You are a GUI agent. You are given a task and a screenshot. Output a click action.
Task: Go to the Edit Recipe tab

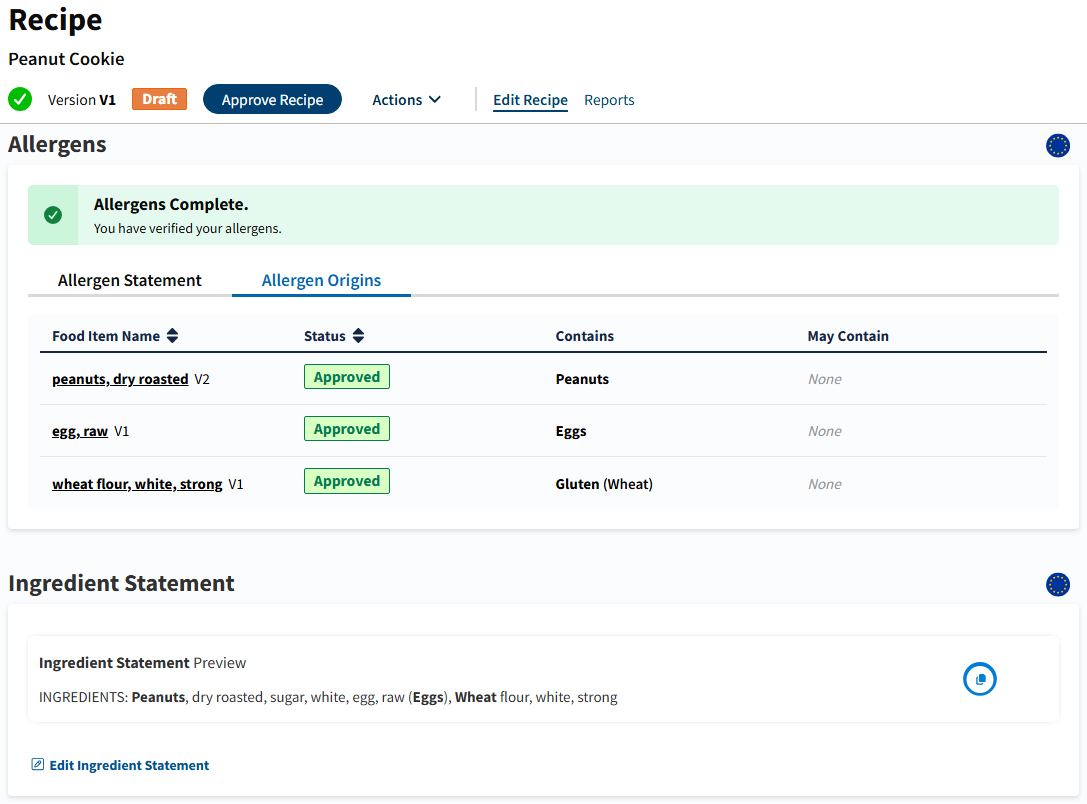pyautogui.click(x=530, y=100)
